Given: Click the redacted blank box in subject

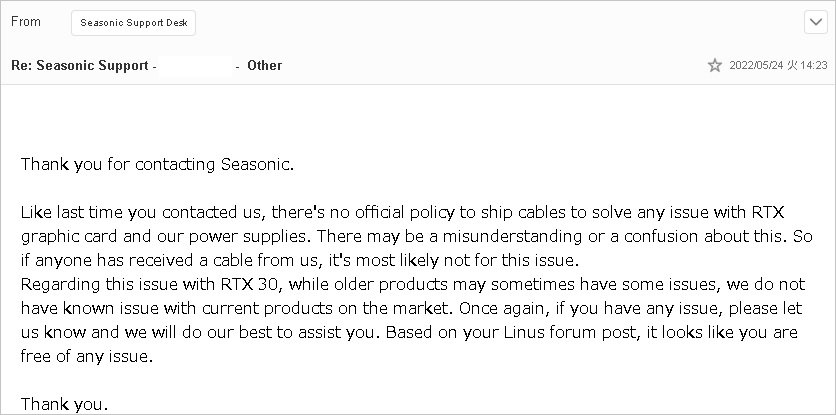Looking at the screenshot, I should pos(196,66).
